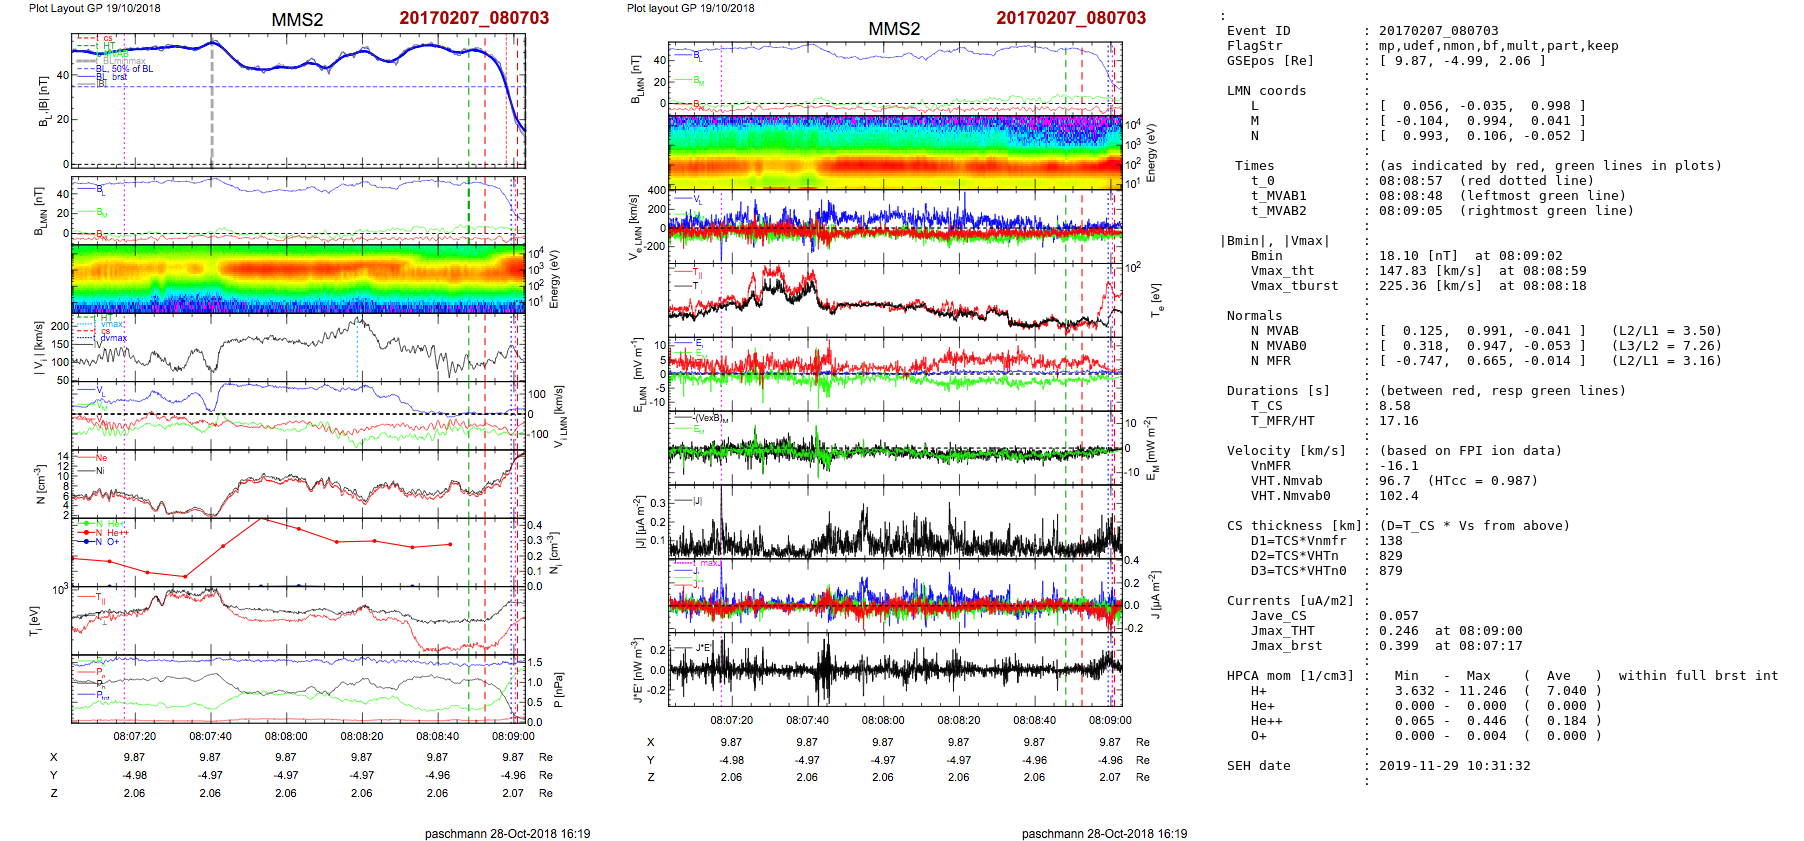This screenshot has height=841, width=1804.
Task: Click the right plot's MMS2 title
Action: point(894,29)
